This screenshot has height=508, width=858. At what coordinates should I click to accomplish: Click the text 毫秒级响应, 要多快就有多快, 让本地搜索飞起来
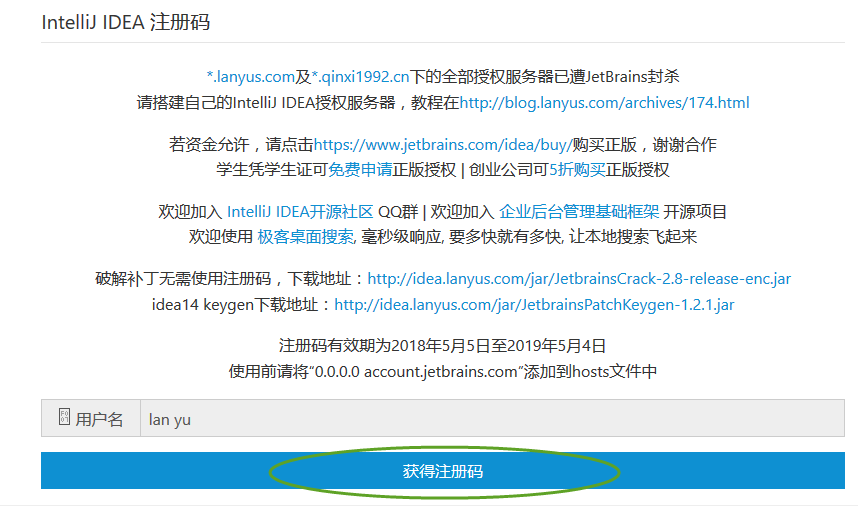click(x=529, y=237)
